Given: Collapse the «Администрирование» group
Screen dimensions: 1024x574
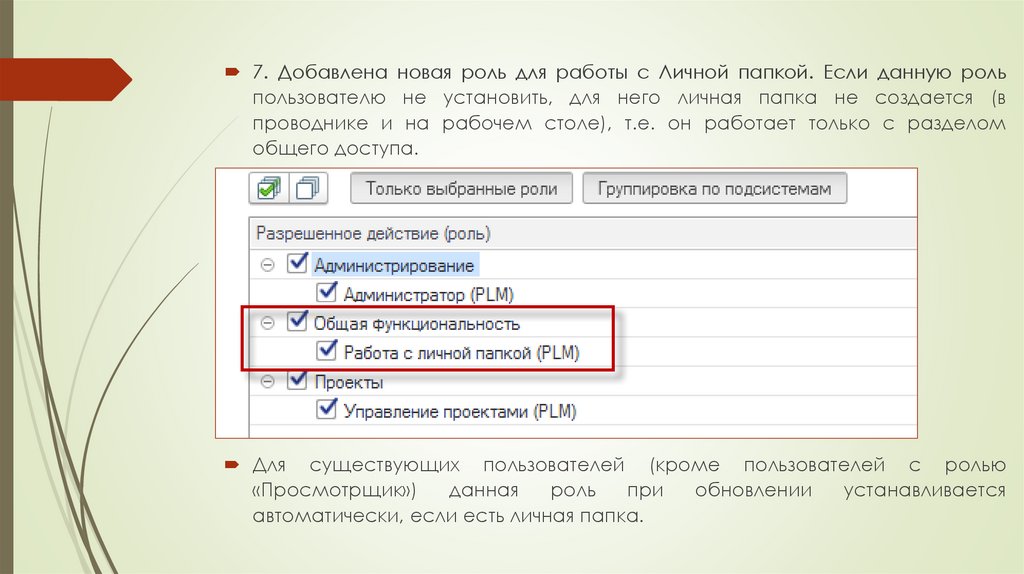Looking at the screenshot, I should [267, 265].
